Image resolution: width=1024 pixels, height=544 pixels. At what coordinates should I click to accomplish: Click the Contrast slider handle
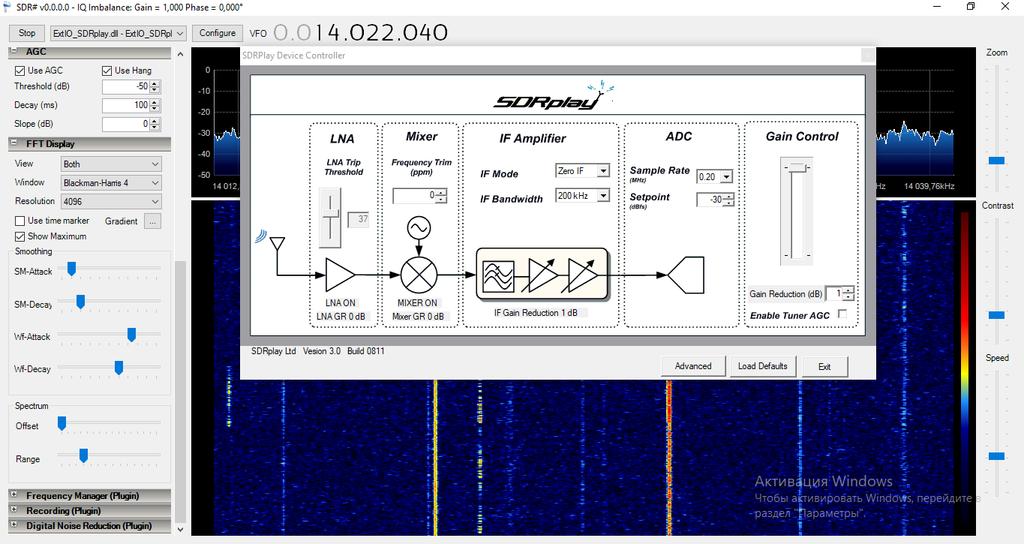tap(997, 315)
